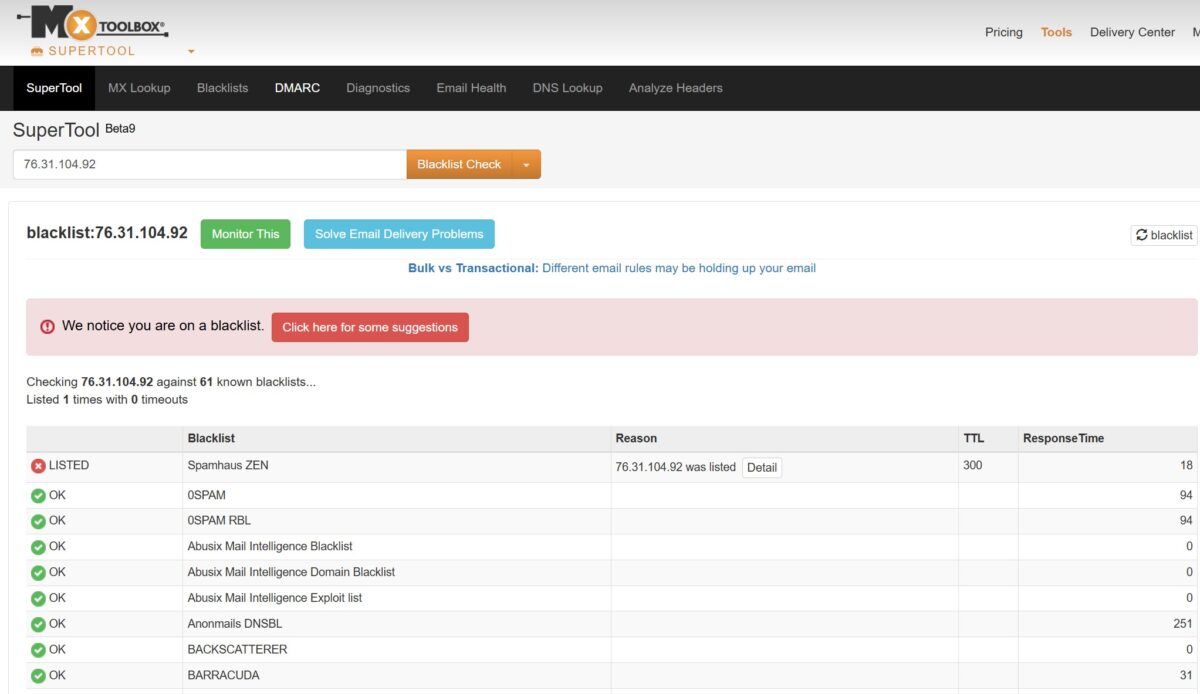
Task: Open the Blacklist Check dropdown arrow
Action: point(526,165)
